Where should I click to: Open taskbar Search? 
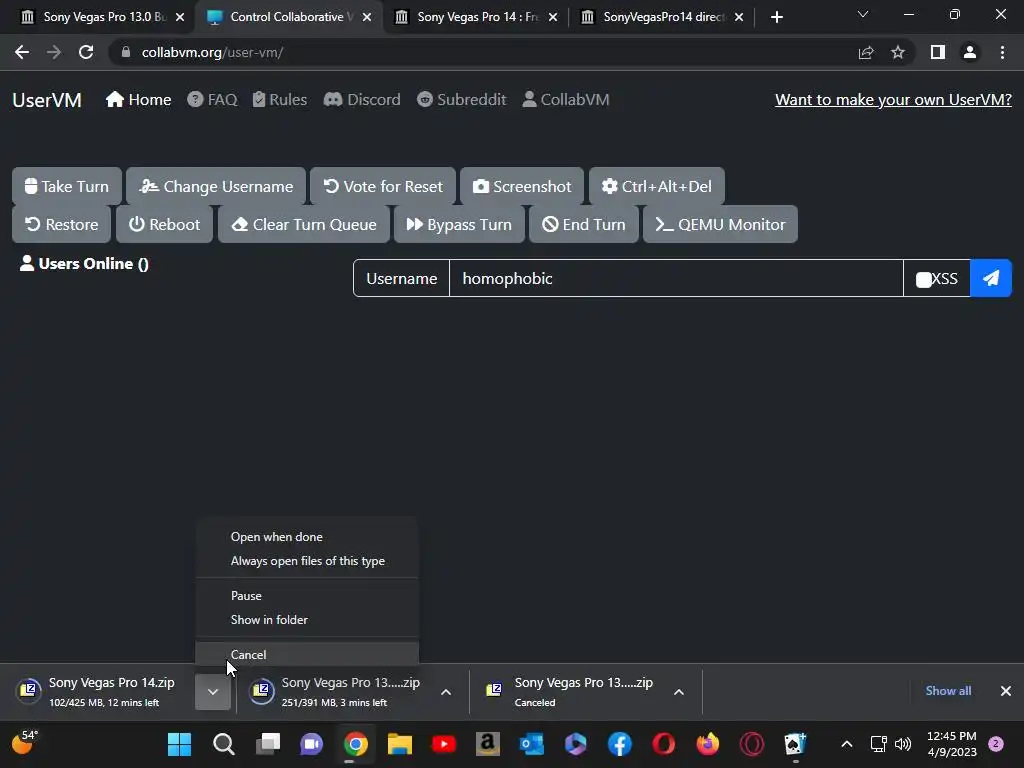223,744
